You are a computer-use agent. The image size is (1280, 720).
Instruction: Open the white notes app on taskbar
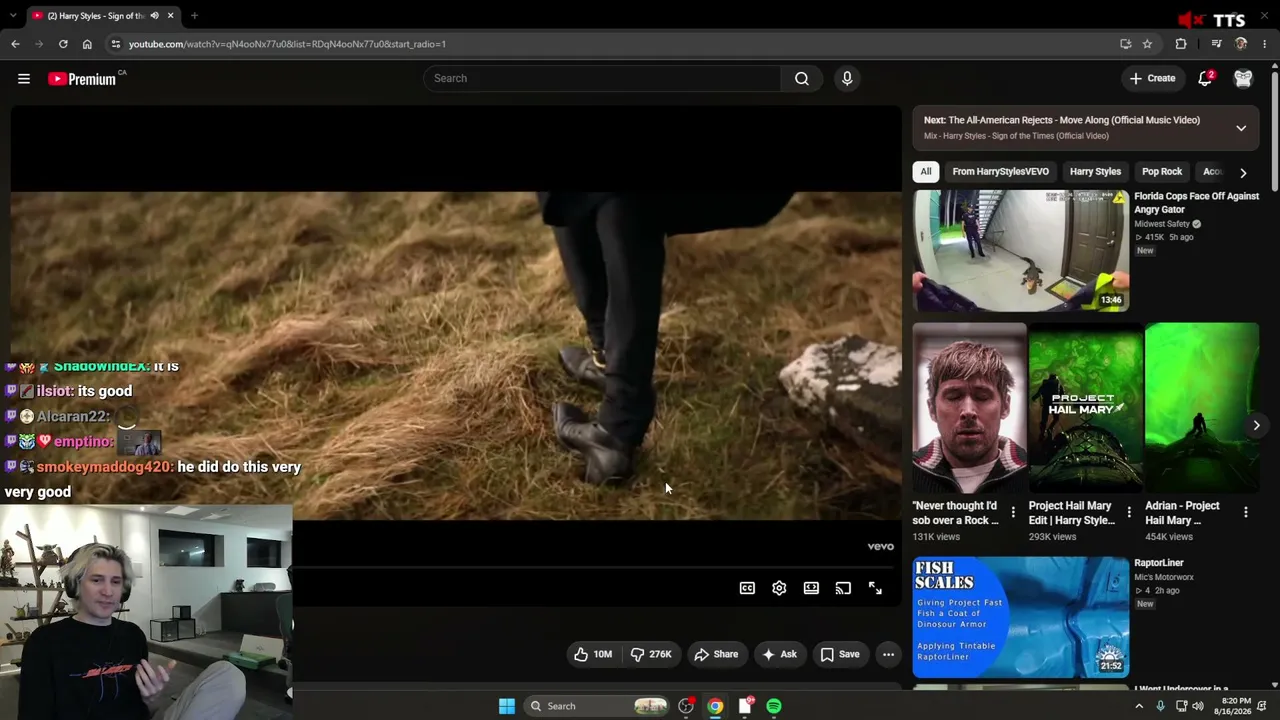click(745, 706)
